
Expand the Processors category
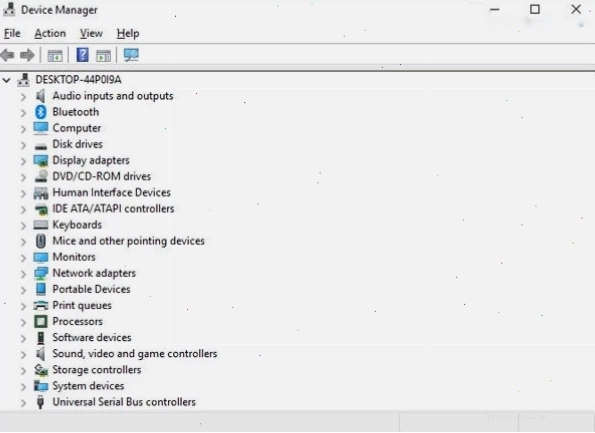(x=24, y=323)
